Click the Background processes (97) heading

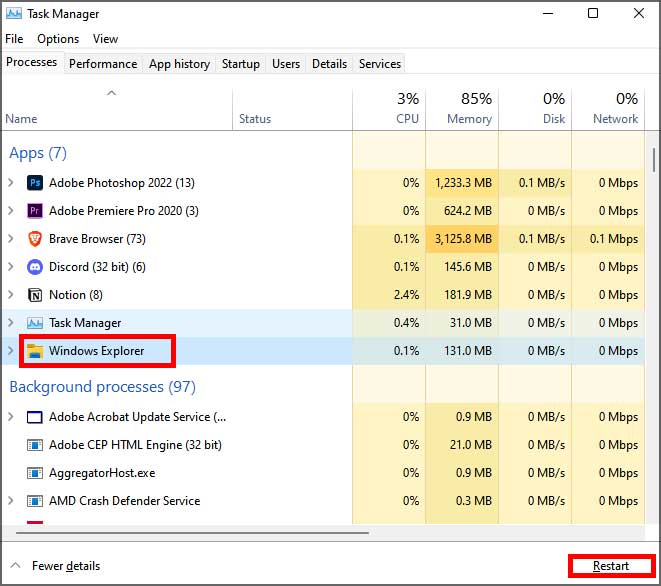(102, 387)
